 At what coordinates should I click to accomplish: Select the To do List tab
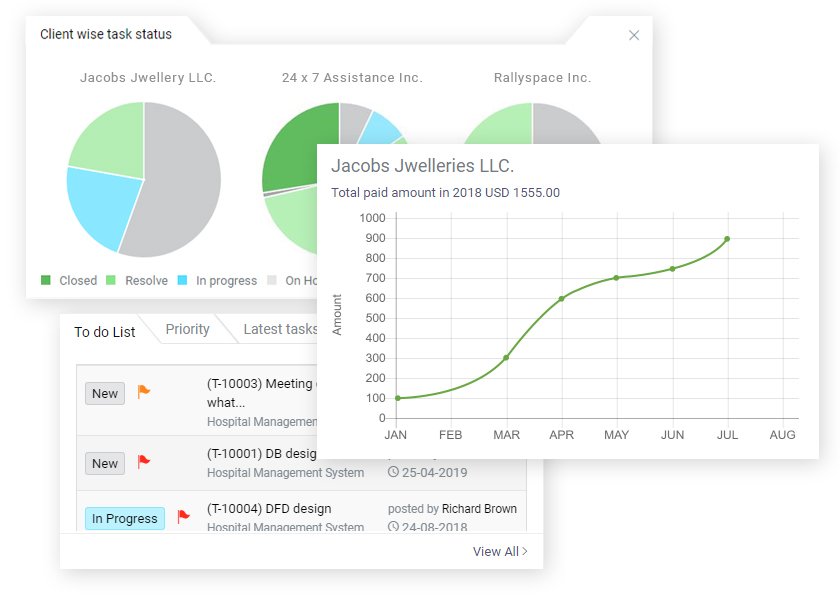105,331
